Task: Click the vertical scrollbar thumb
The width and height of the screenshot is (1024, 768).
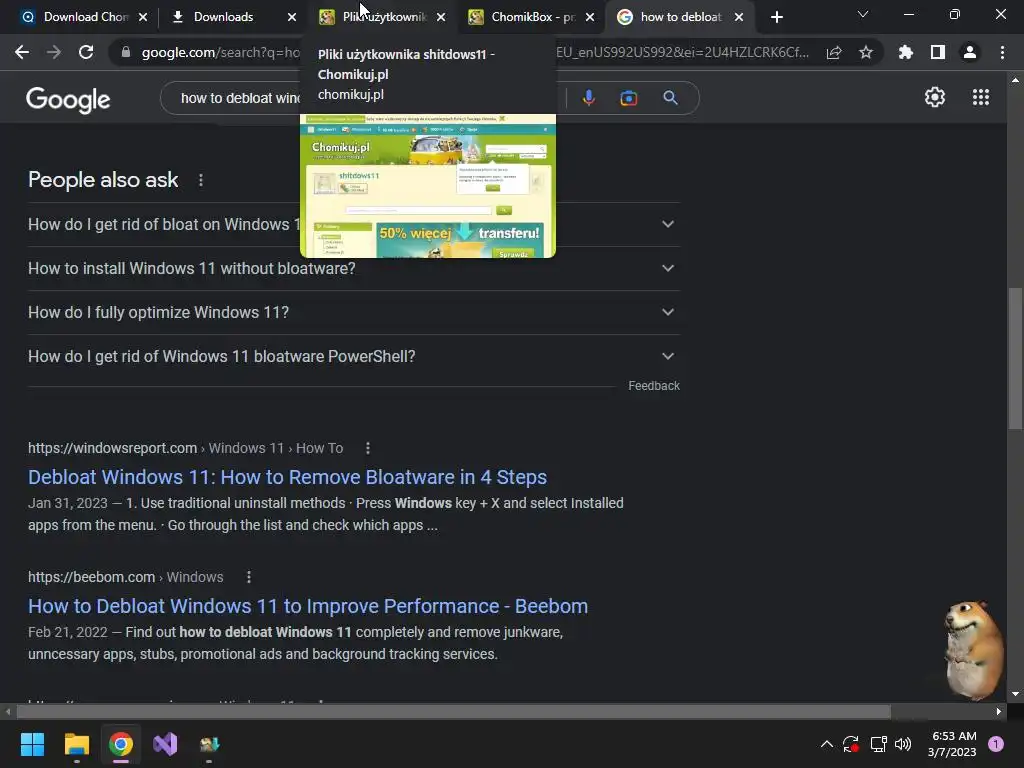Action: click(x=1015, y=358)
